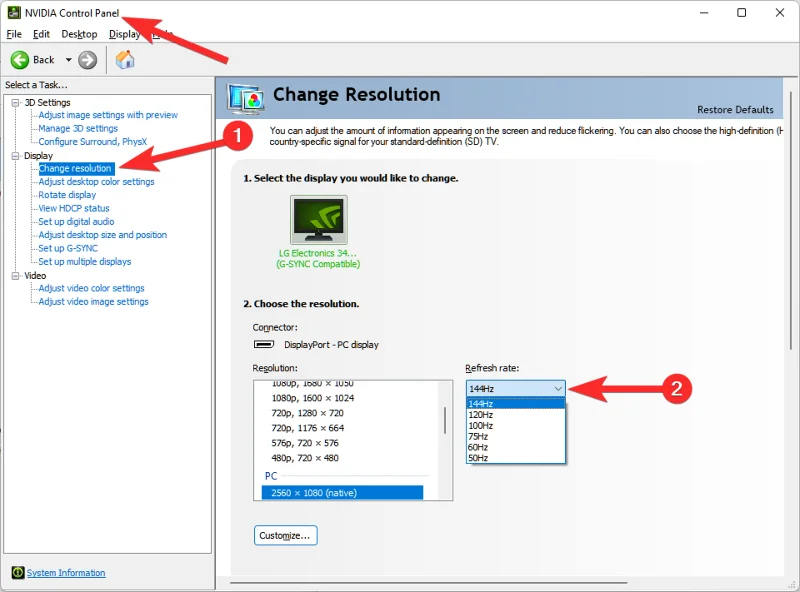Select 576p, 720 × 576 resolution
The width and height of the screenshot is (800, 592).
point(305,443)
